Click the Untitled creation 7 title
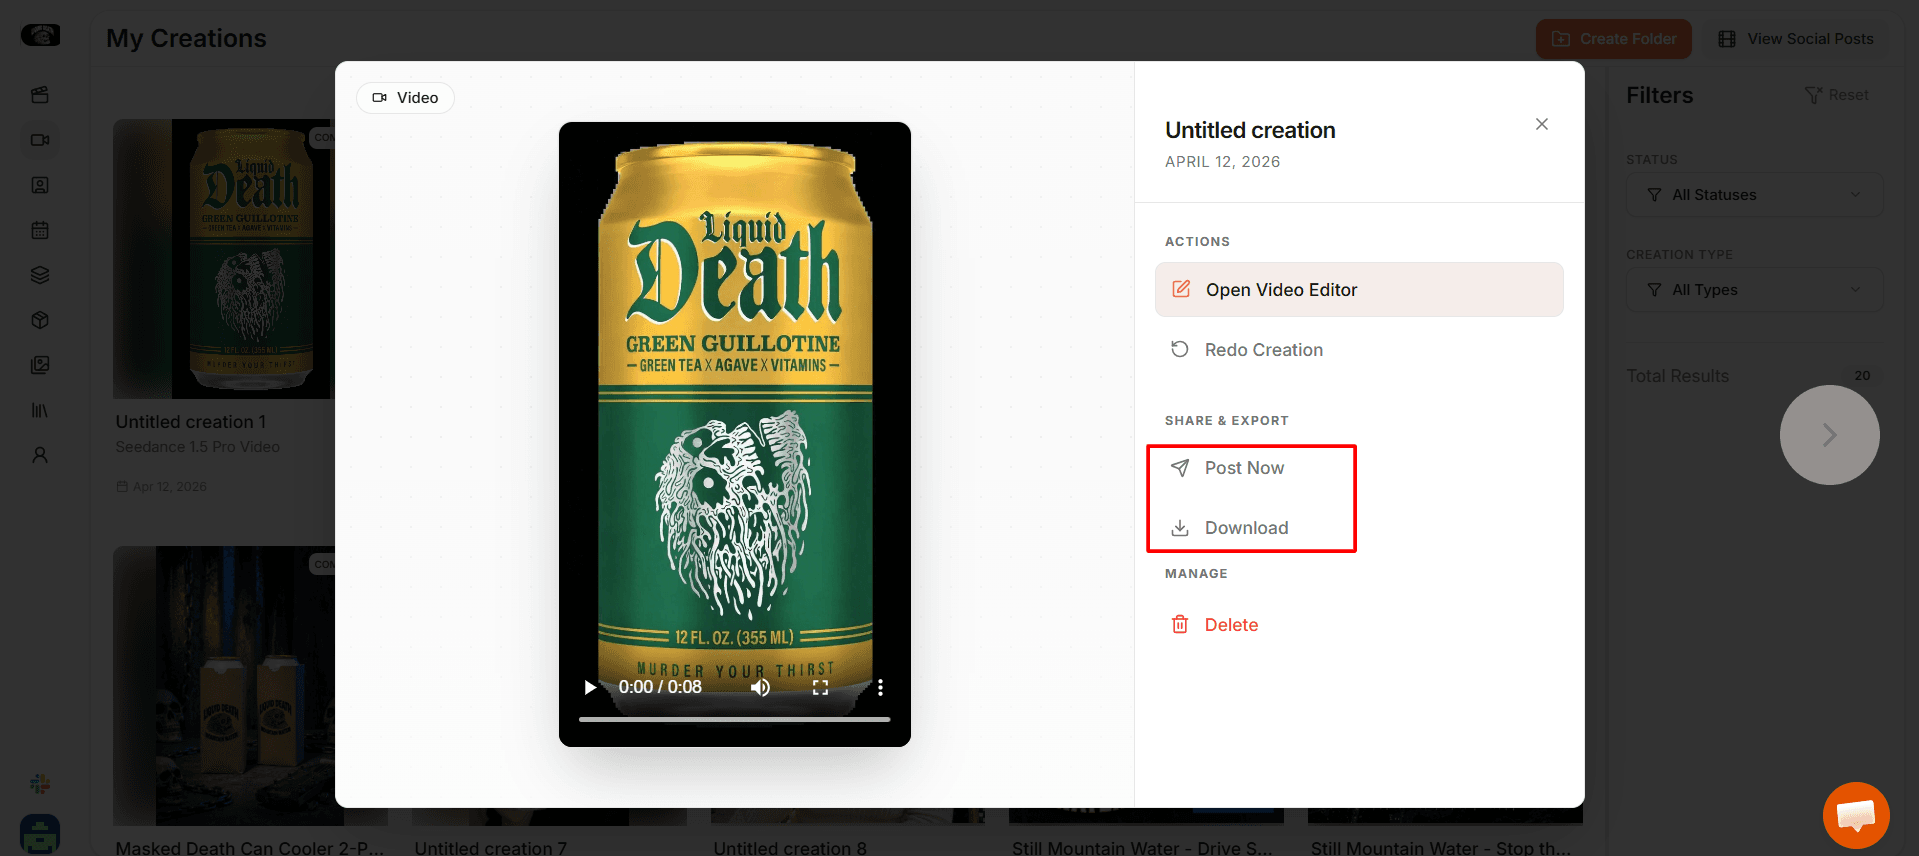 pos(491,848)
